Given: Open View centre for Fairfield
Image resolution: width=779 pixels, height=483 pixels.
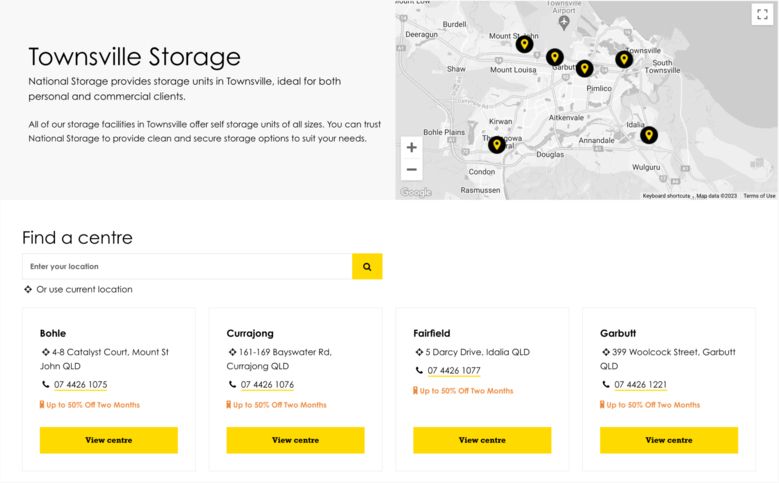Looking at the screenshot, I should tap(482, 440).
